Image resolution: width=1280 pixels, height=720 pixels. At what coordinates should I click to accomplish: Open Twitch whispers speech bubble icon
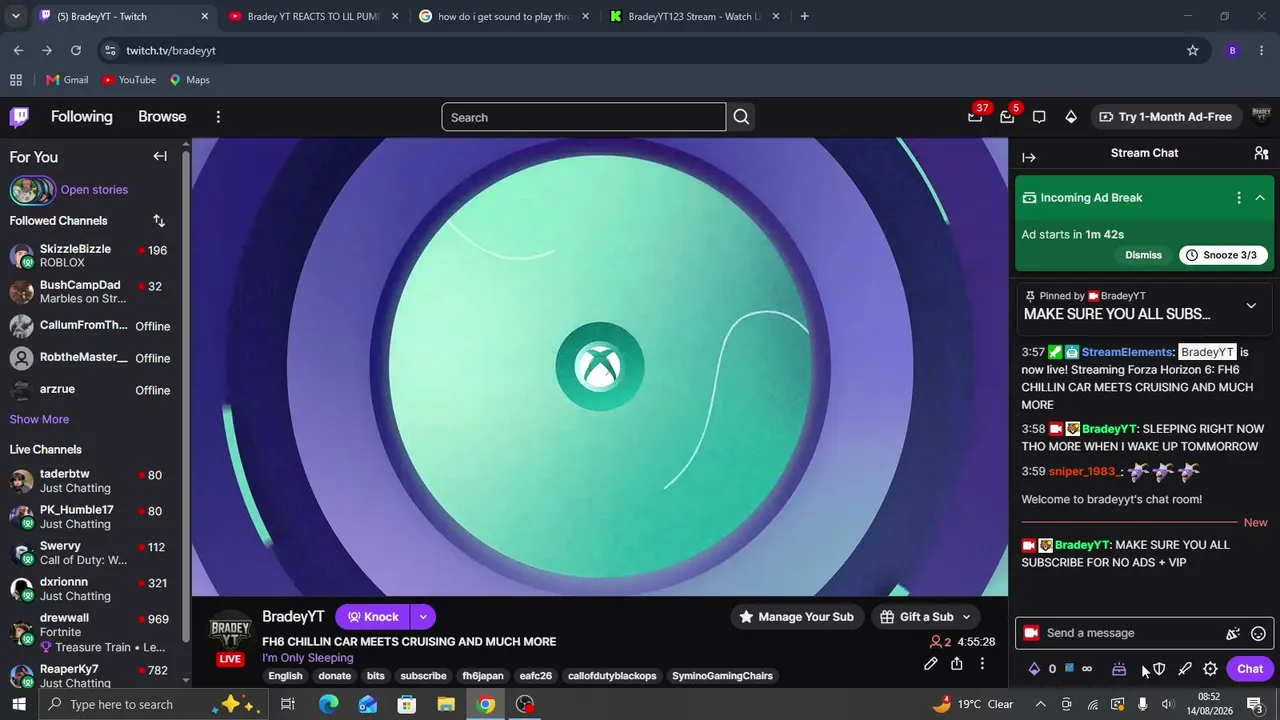pyautogui.click(x=1039, y=117)
